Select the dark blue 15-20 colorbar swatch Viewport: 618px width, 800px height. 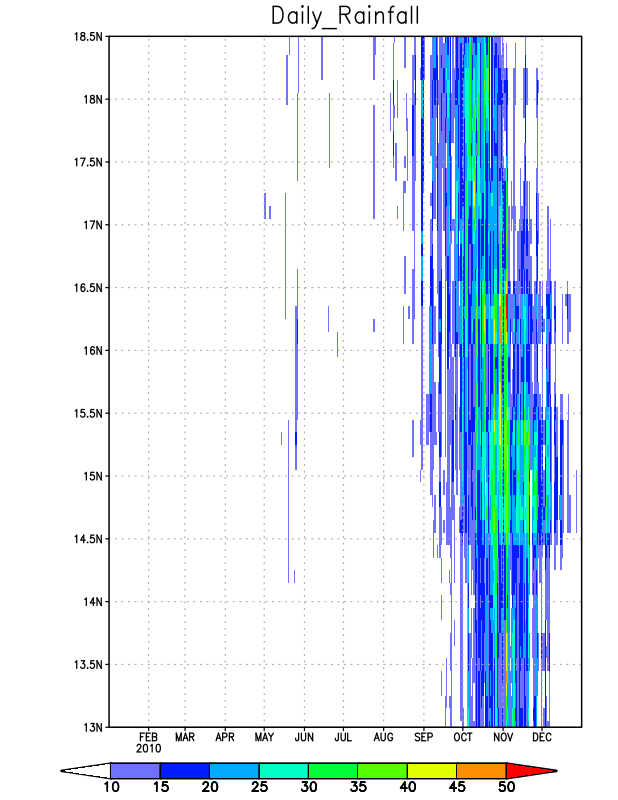pyautogui.click(x=185, y=770)
